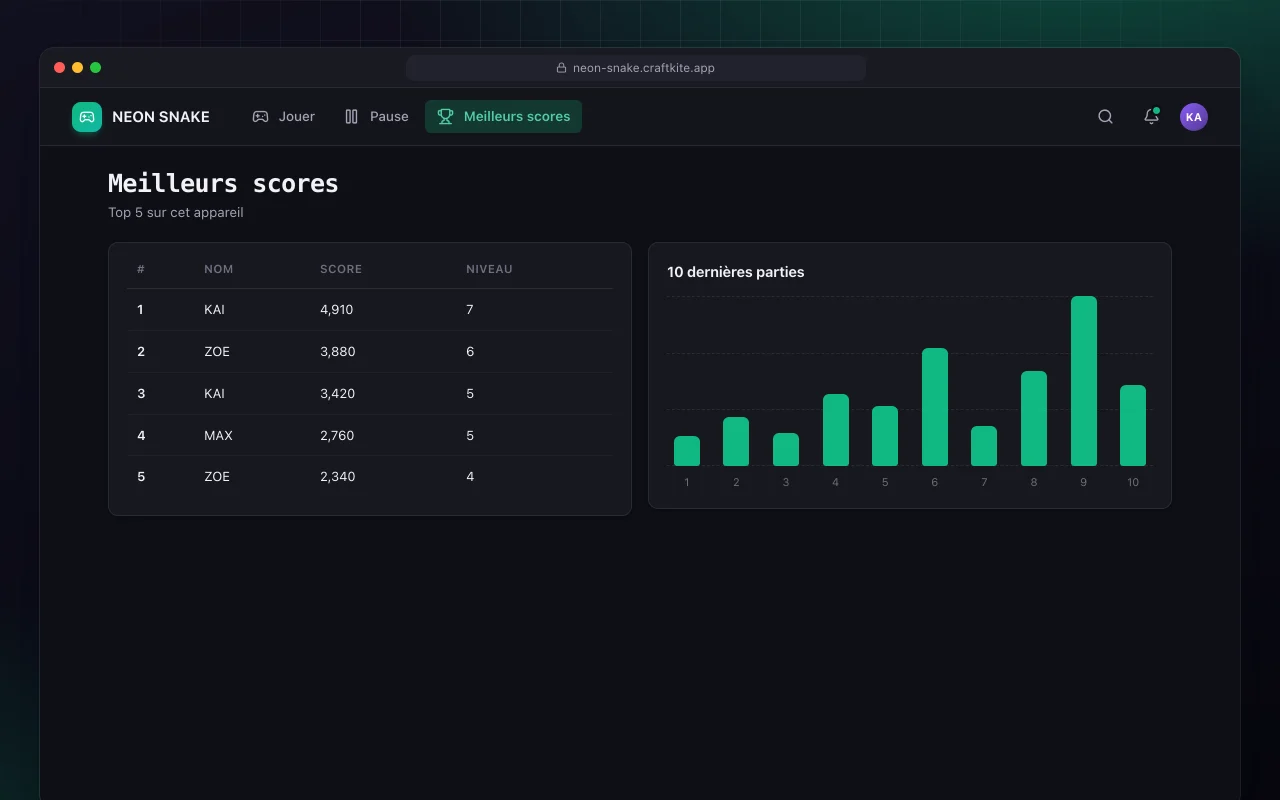Image resolution: width=1280 pixels, height=800 pixels.
Task: Click the address bar URL neon-snake.craftkite.app
Action: (x=644, y=68)
